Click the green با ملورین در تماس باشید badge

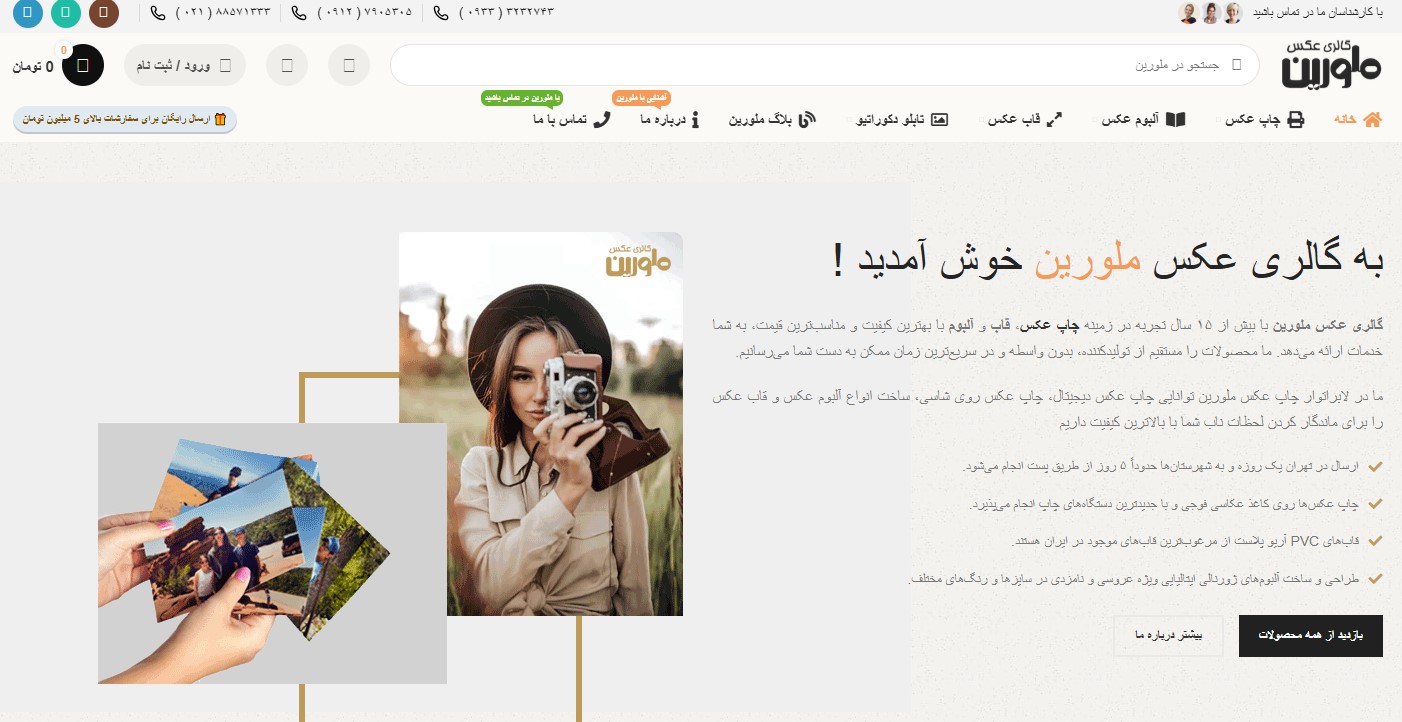pyautogui.click(x=522, y=98)
